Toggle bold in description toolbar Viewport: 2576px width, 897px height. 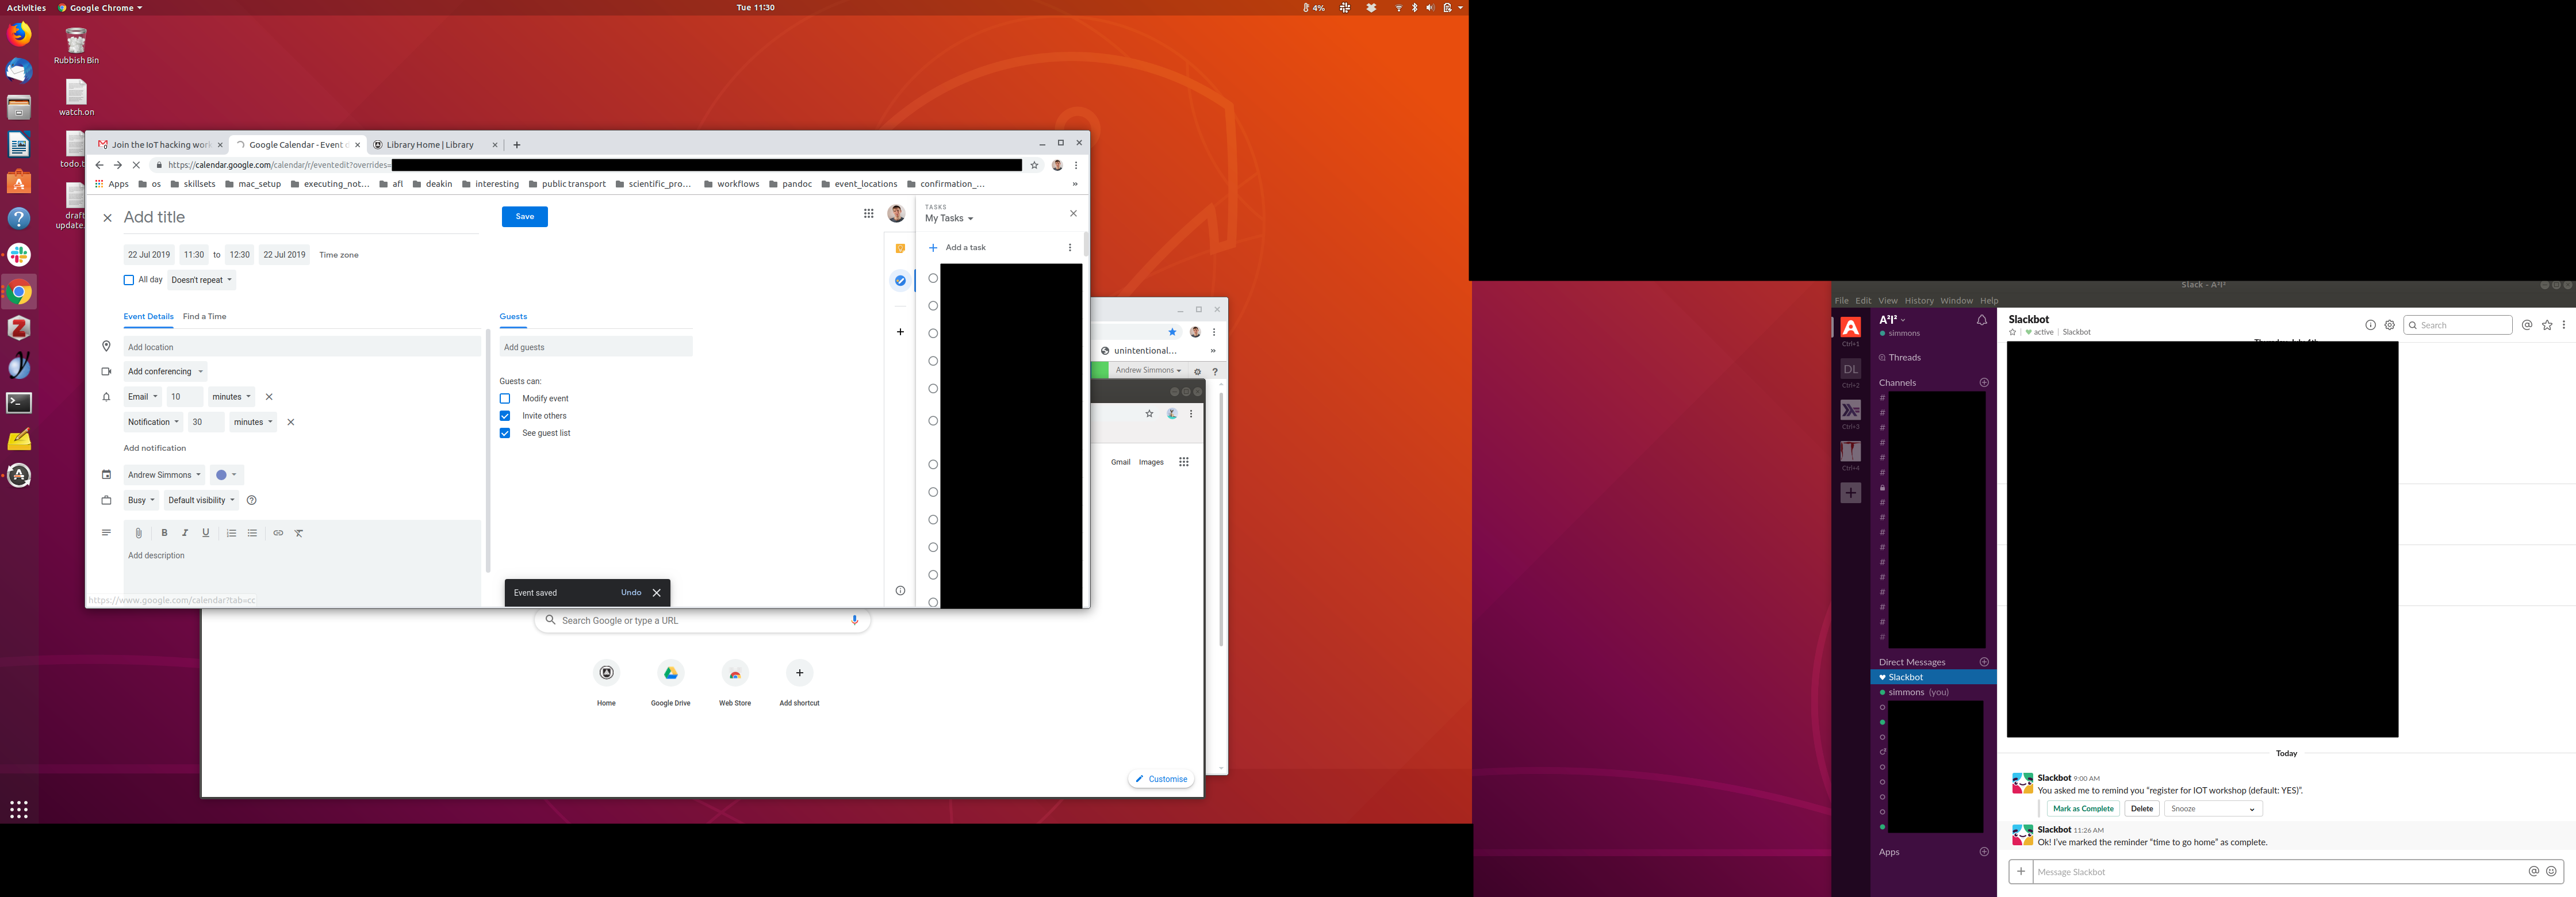click(164, 533)
